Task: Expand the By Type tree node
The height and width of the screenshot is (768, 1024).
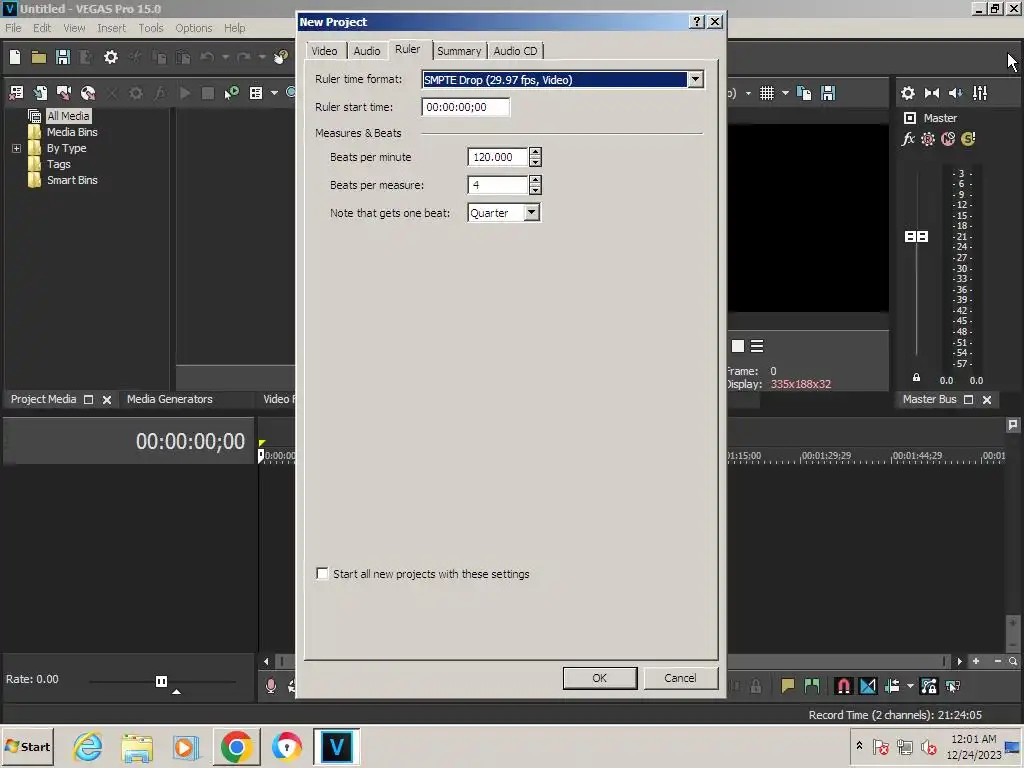Action: pos(16,148)
